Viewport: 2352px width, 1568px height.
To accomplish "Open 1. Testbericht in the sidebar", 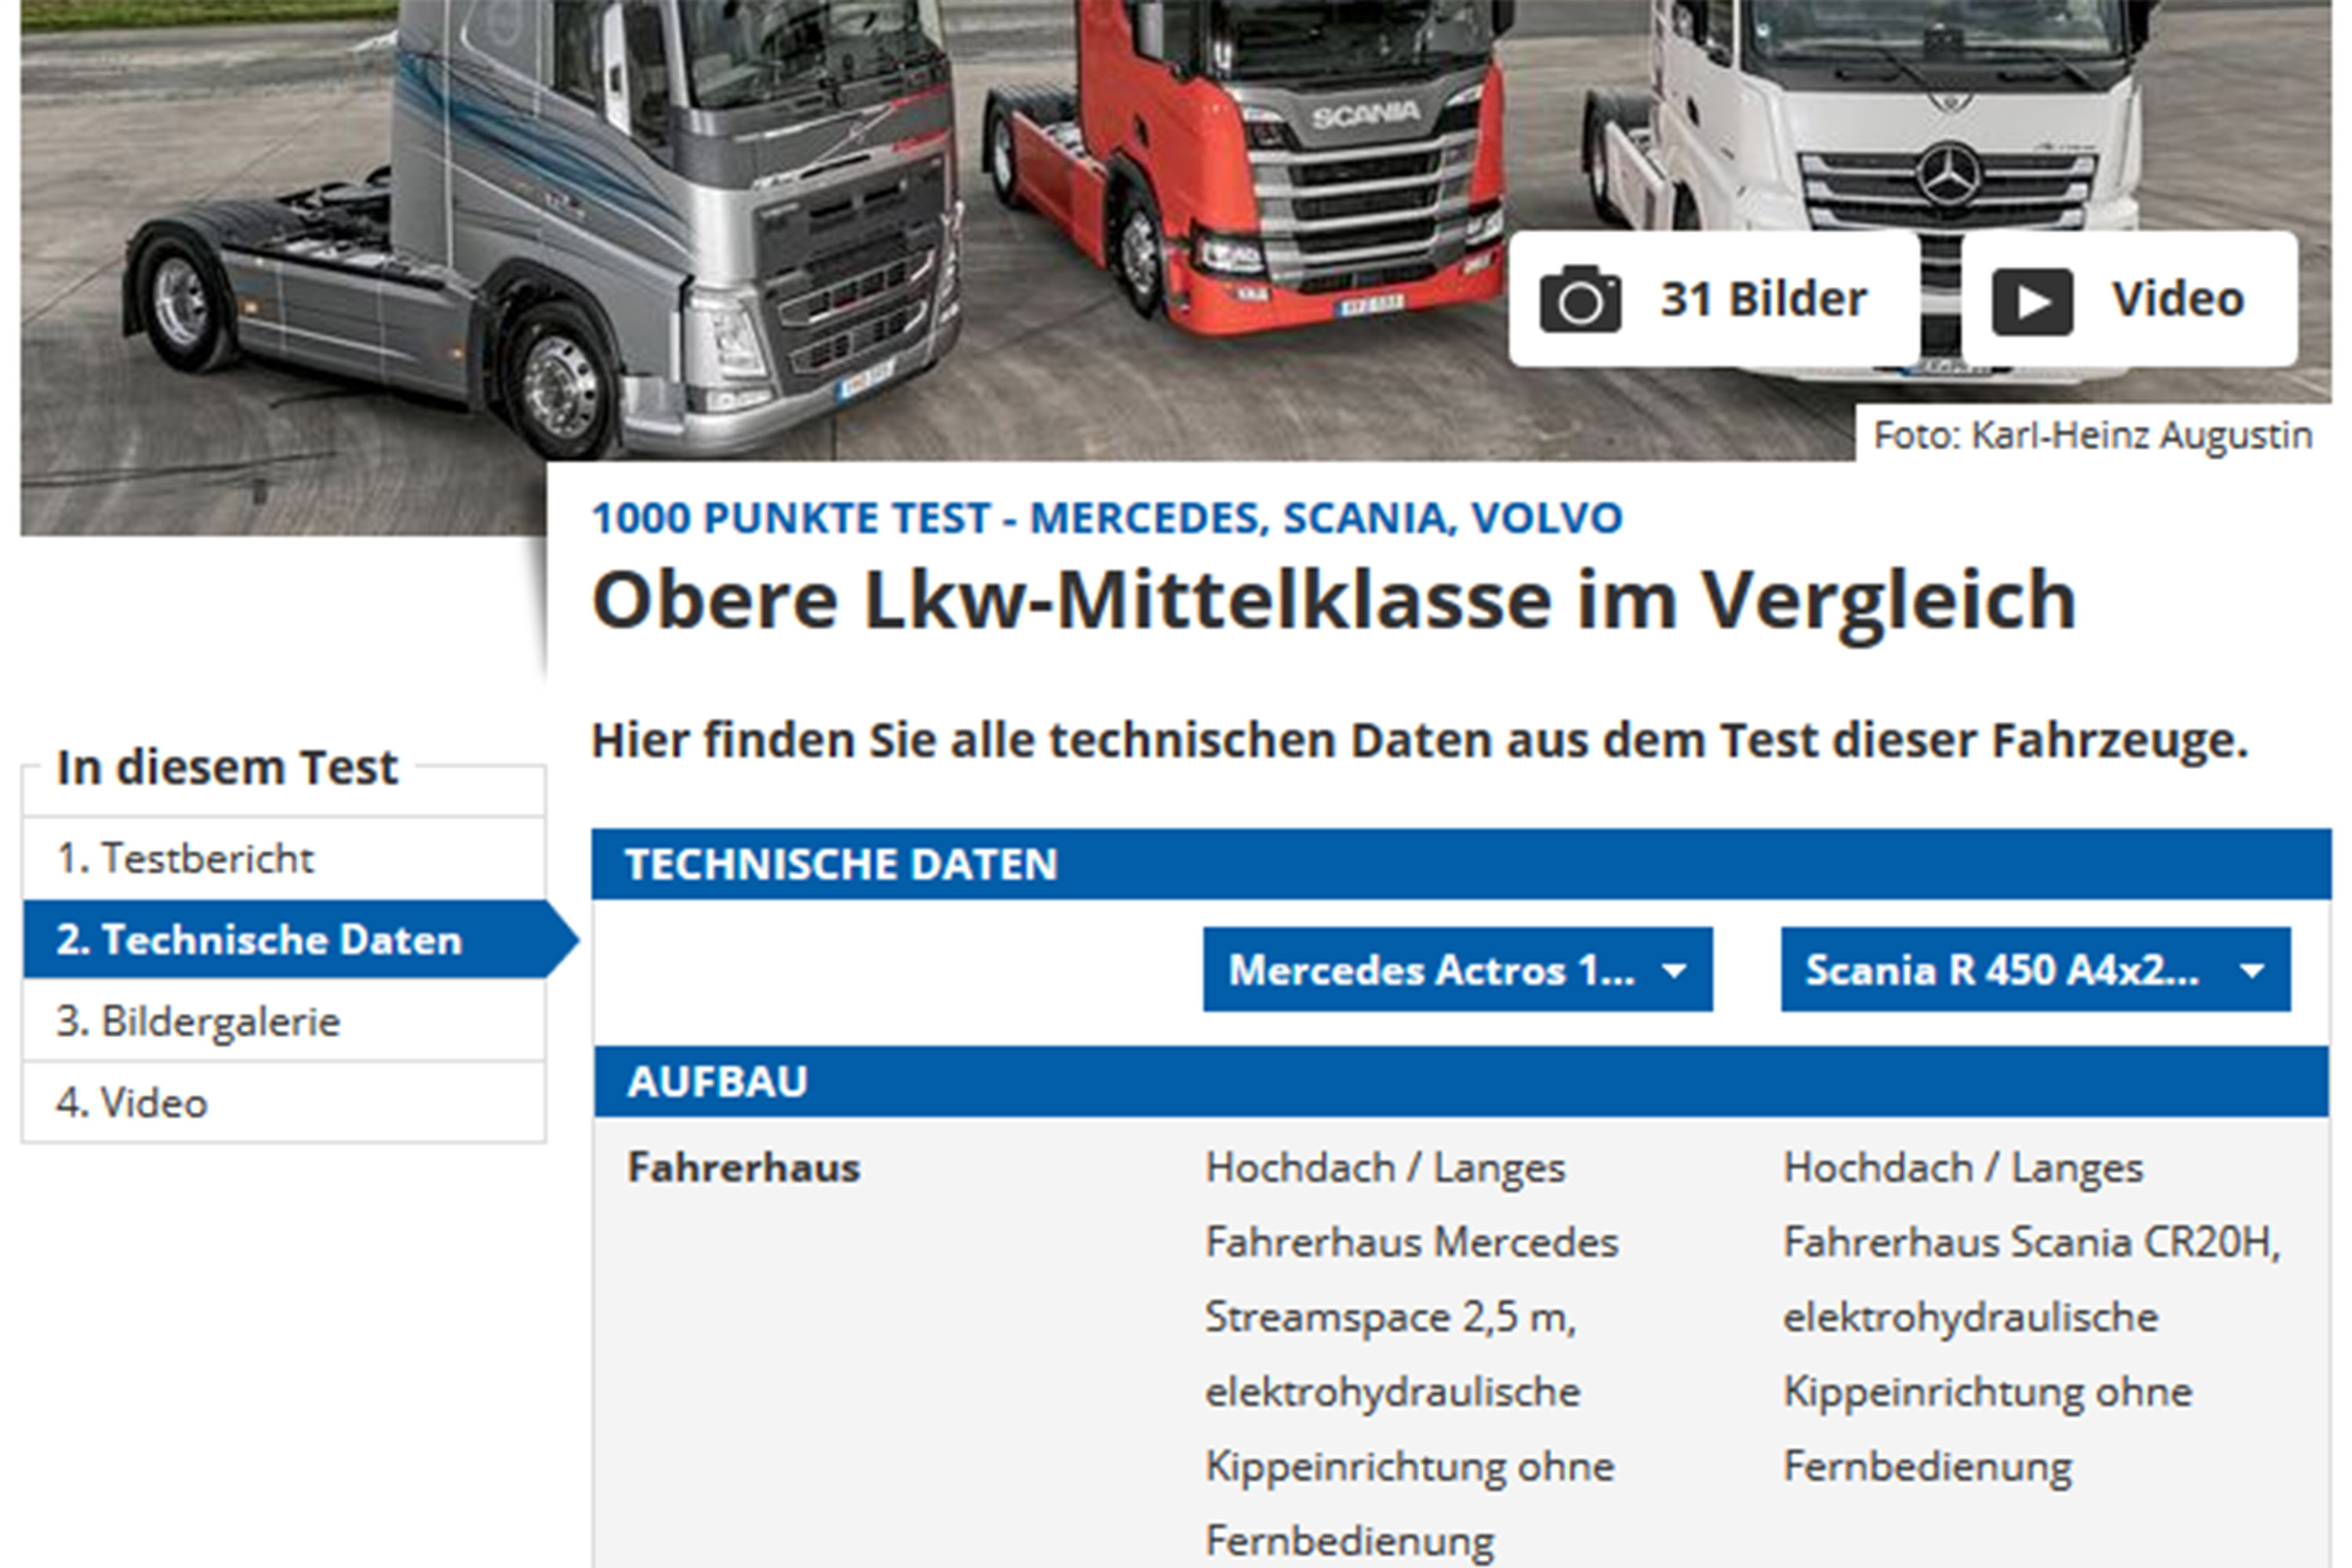I will [284, 858].
